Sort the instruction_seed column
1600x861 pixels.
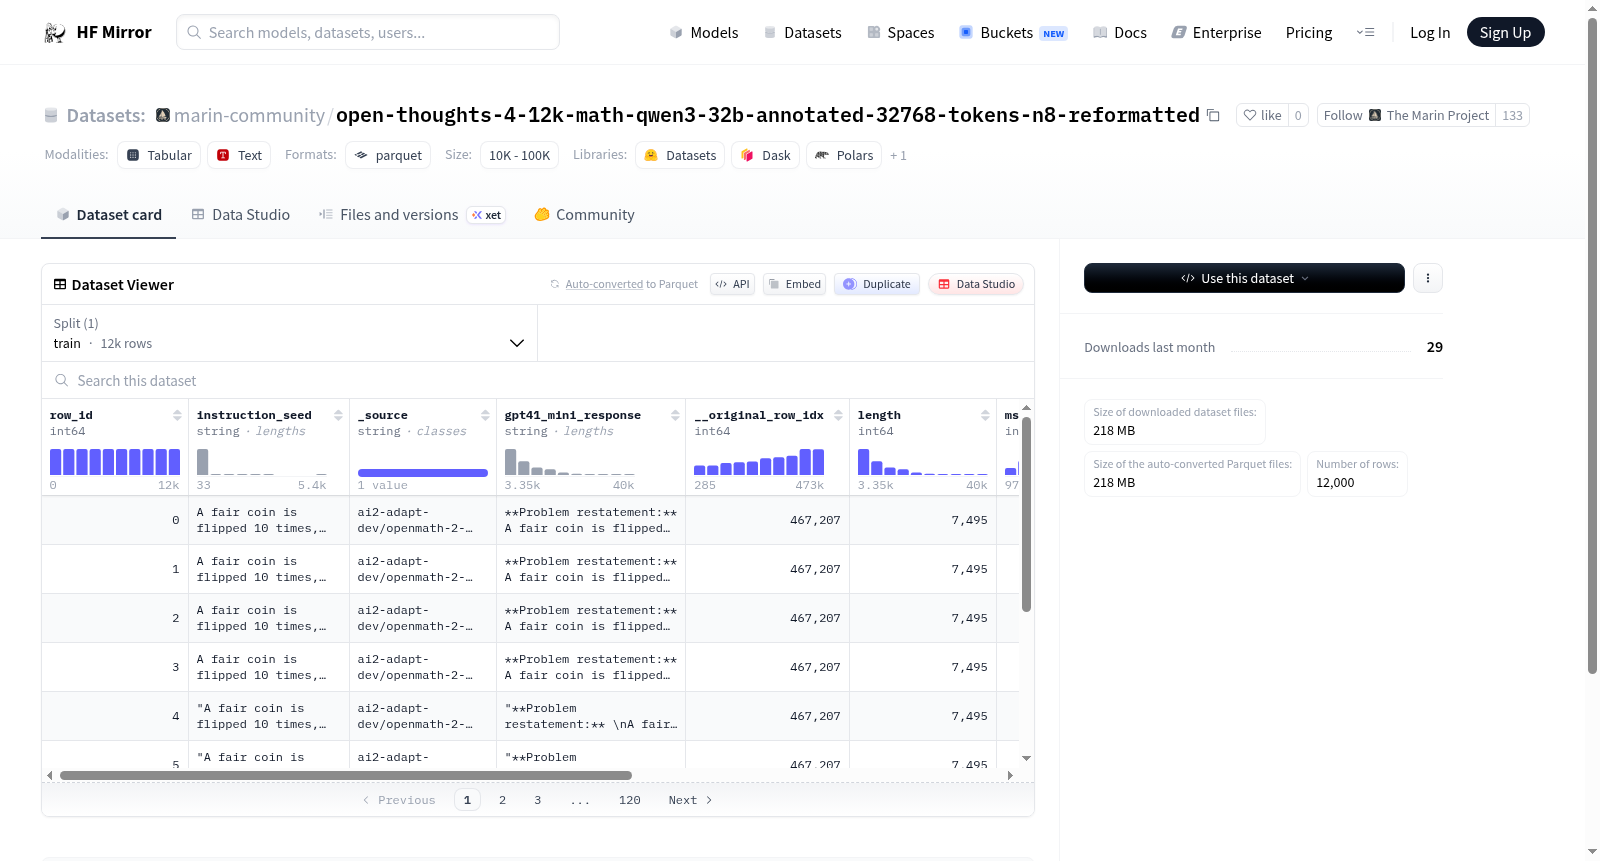338,415
